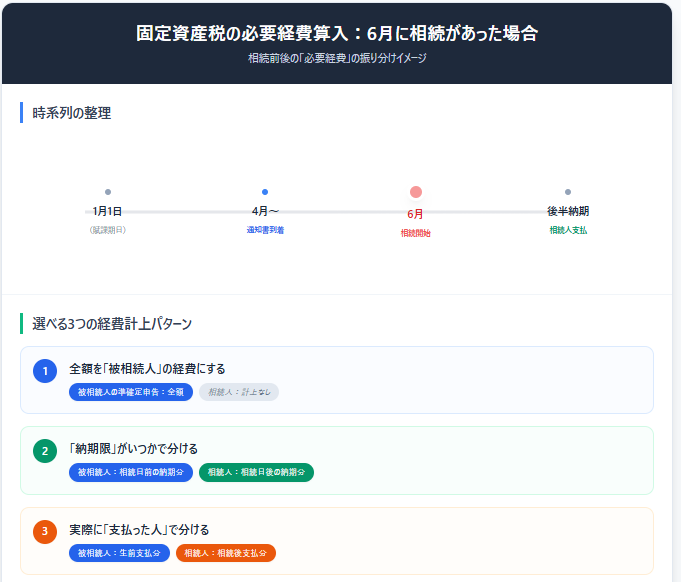Click the orange circle numbered 3
The width and height of the screenshot is (681, 582).
(45, 531)
